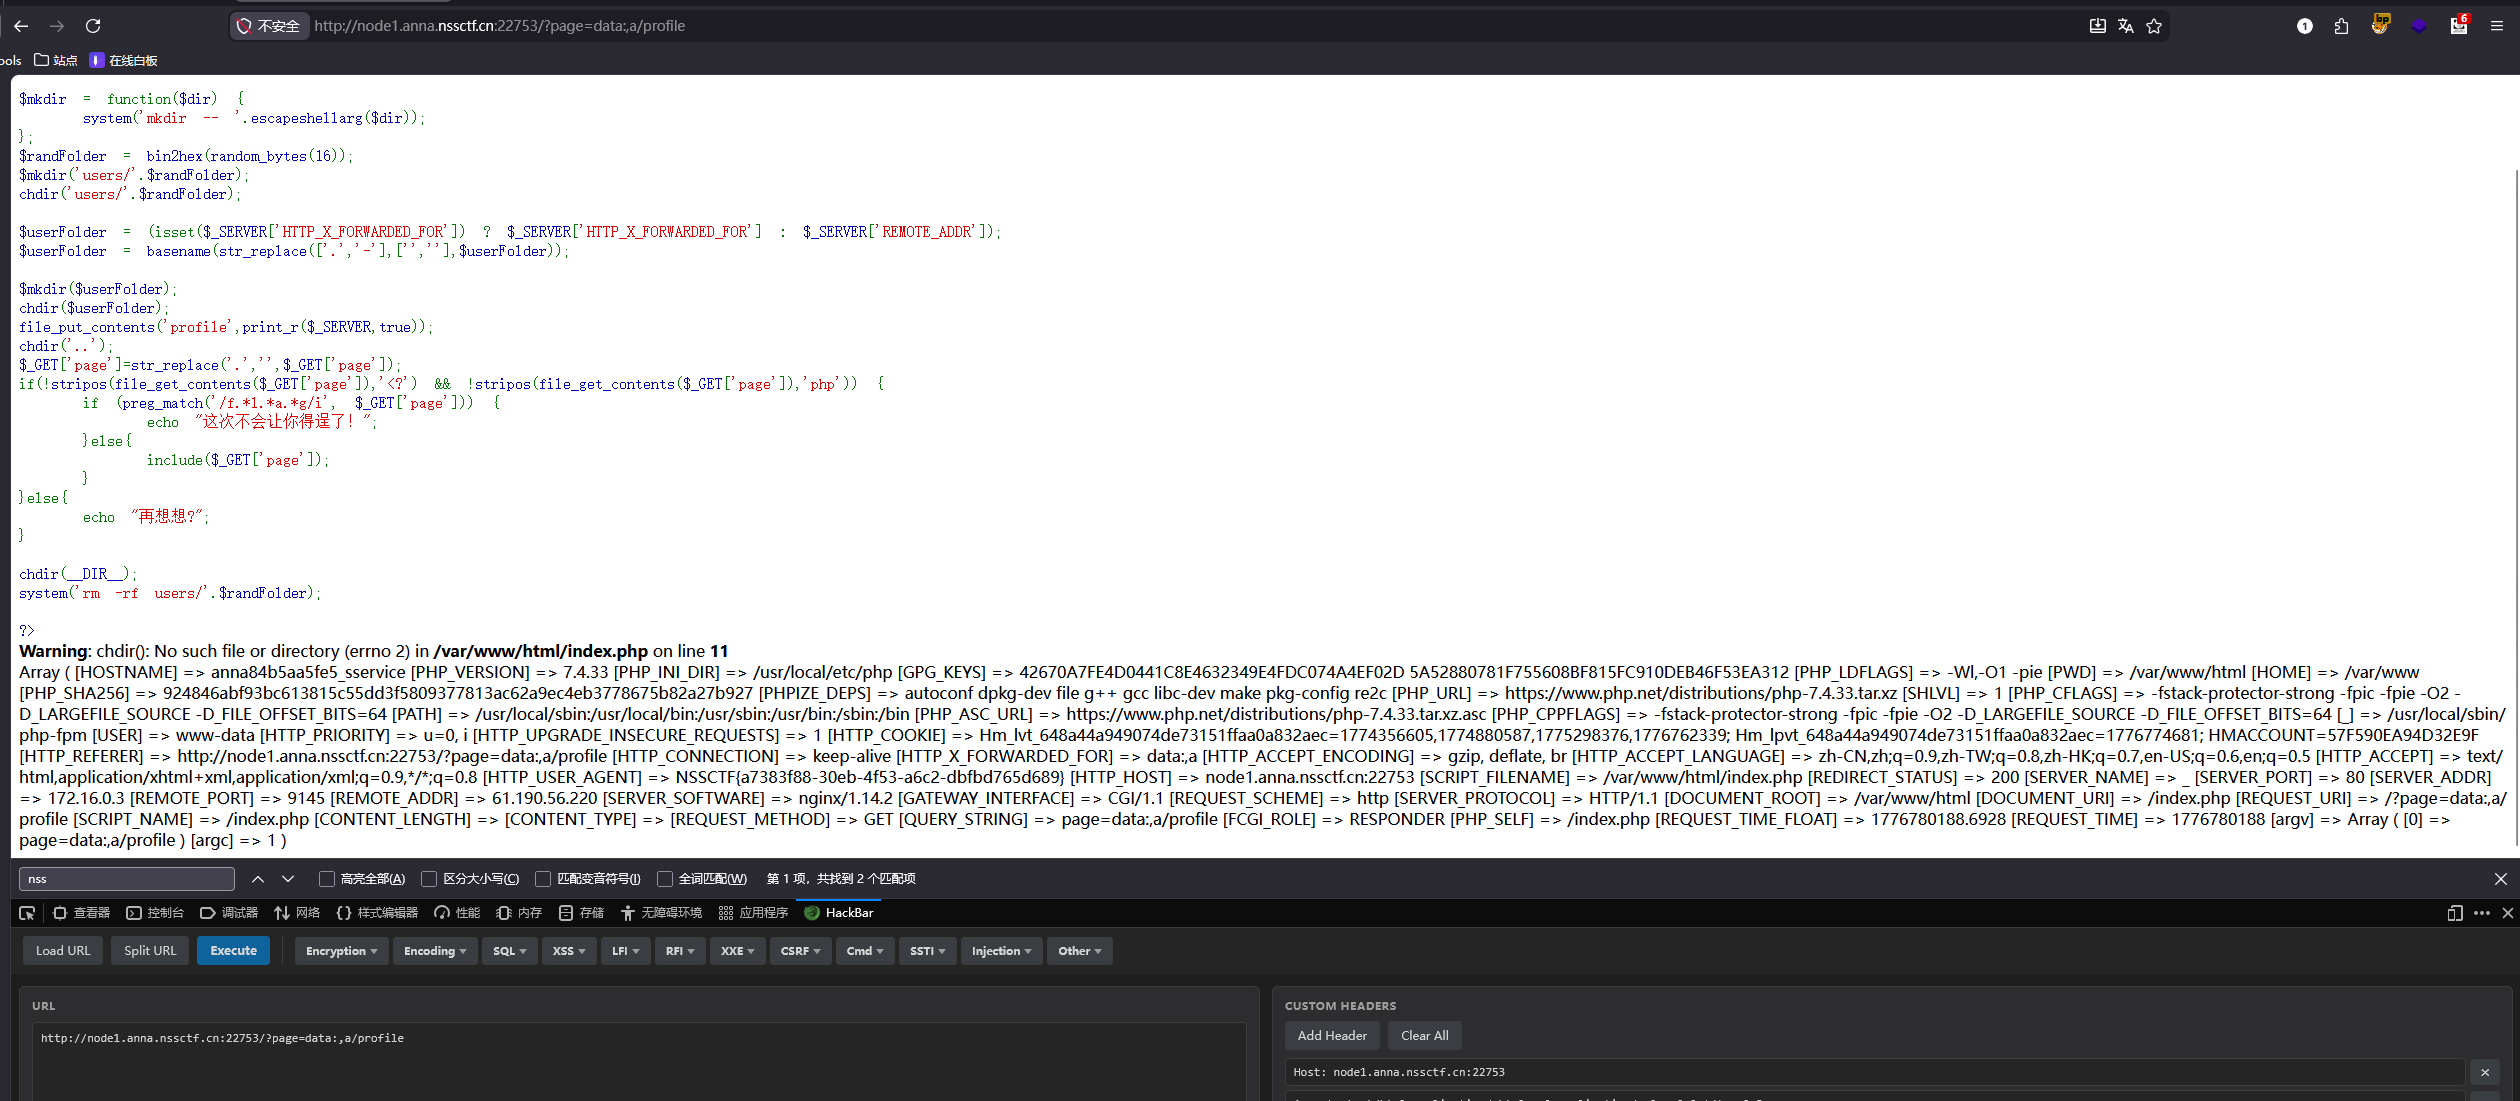2520x1101 pixels.
Task: Check the 全词匹配 whole words option
Action: (x=665, y=879)
